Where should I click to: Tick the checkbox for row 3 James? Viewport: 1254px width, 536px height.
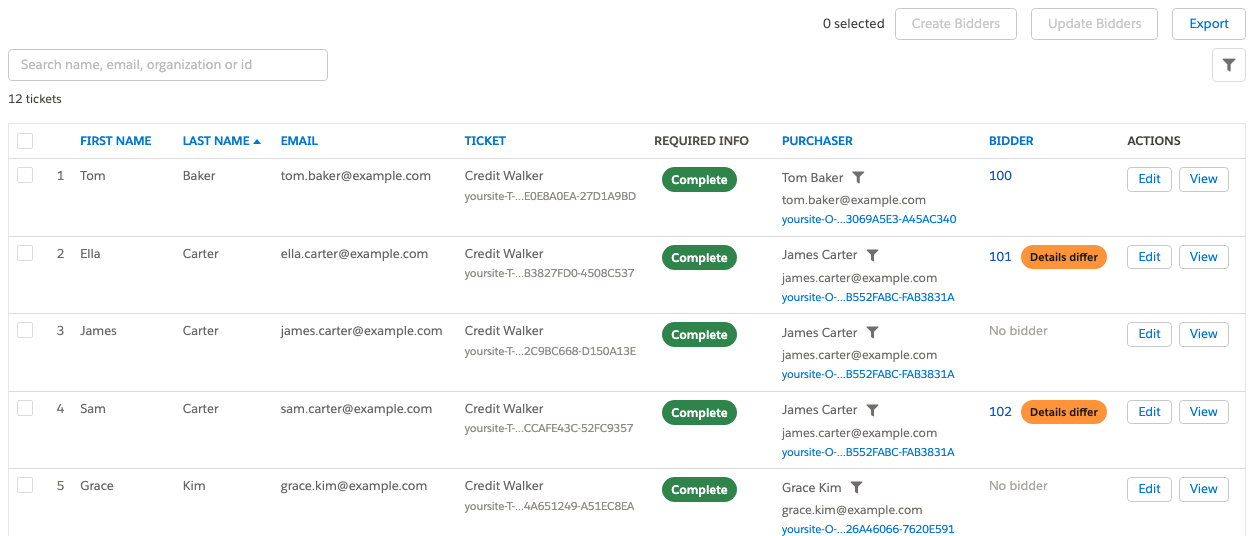25,330
